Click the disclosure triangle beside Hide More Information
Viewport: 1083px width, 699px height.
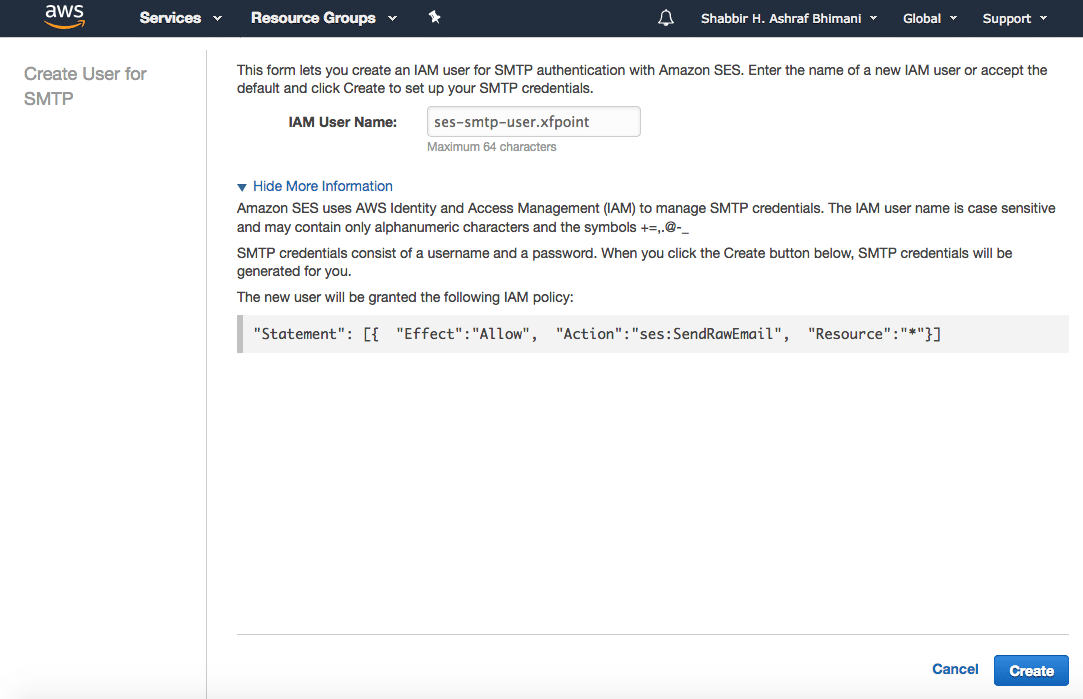point(242,187)
